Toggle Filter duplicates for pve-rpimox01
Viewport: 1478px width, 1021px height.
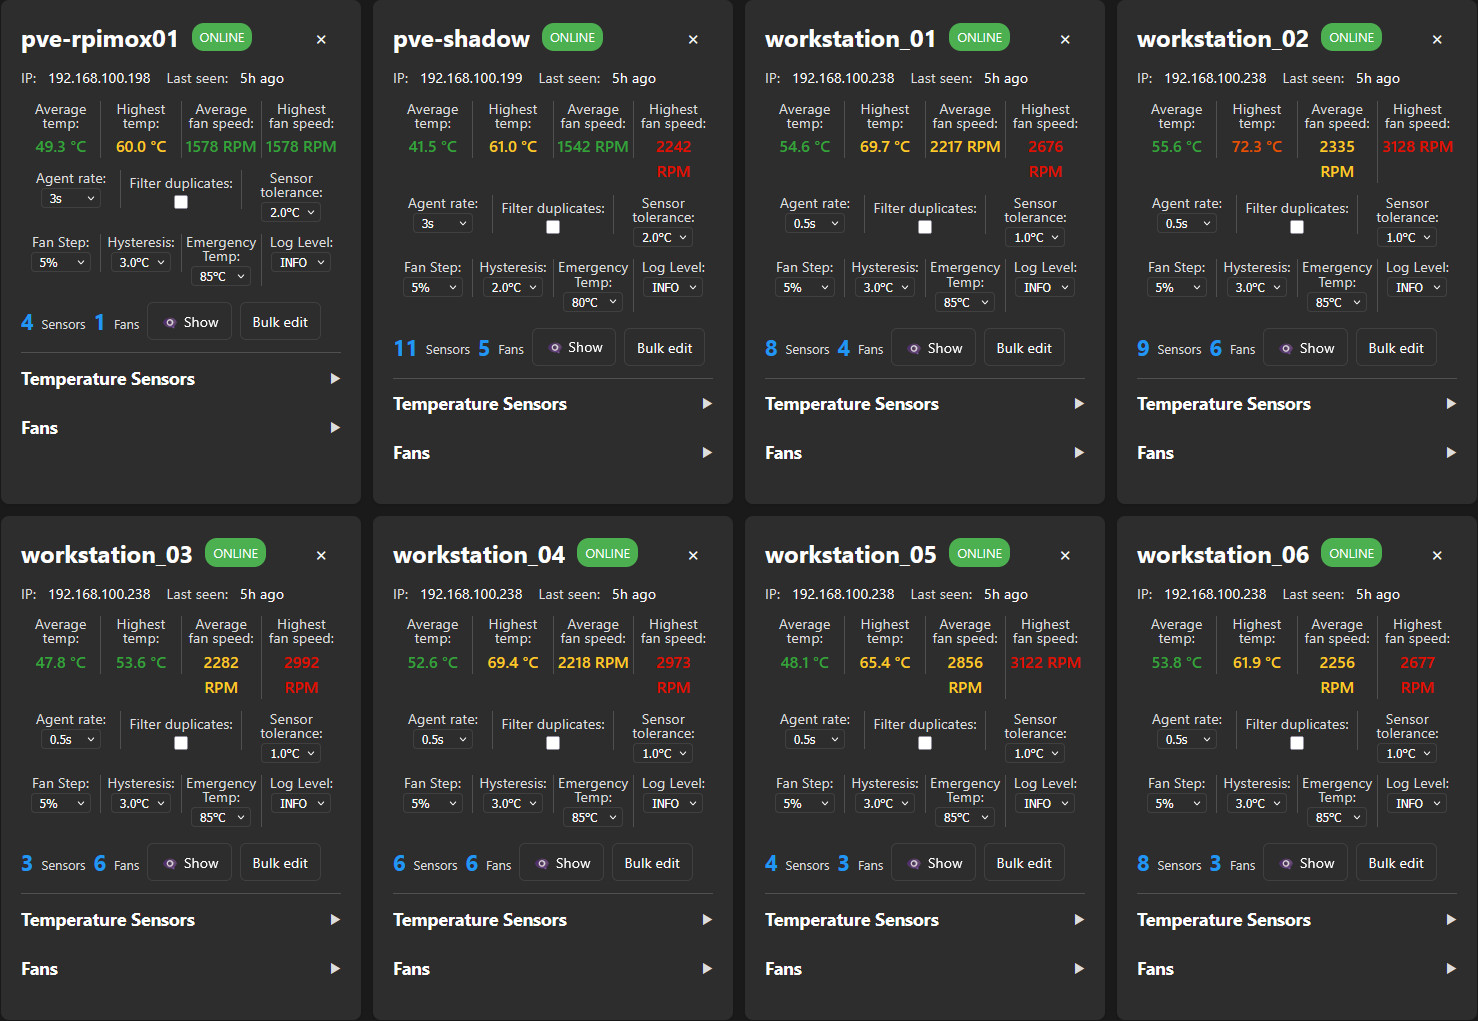[181, 202]
